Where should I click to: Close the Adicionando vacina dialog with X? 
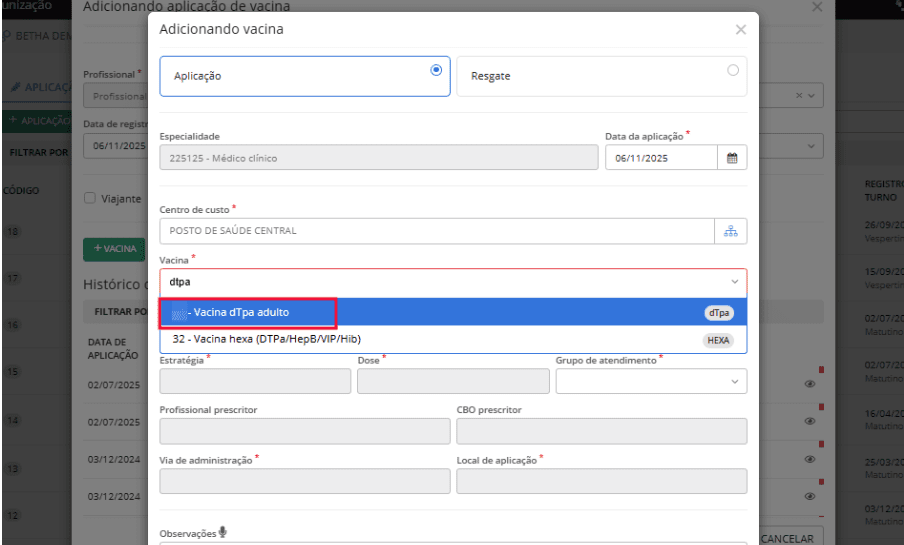pos(740,30)
